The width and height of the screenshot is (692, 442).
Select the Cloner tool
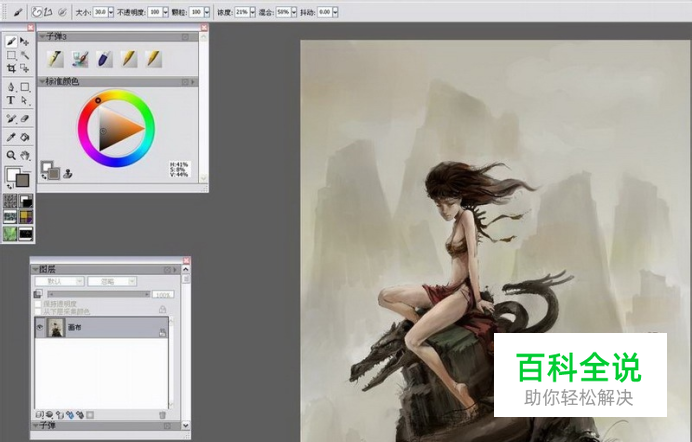[11, 119]
